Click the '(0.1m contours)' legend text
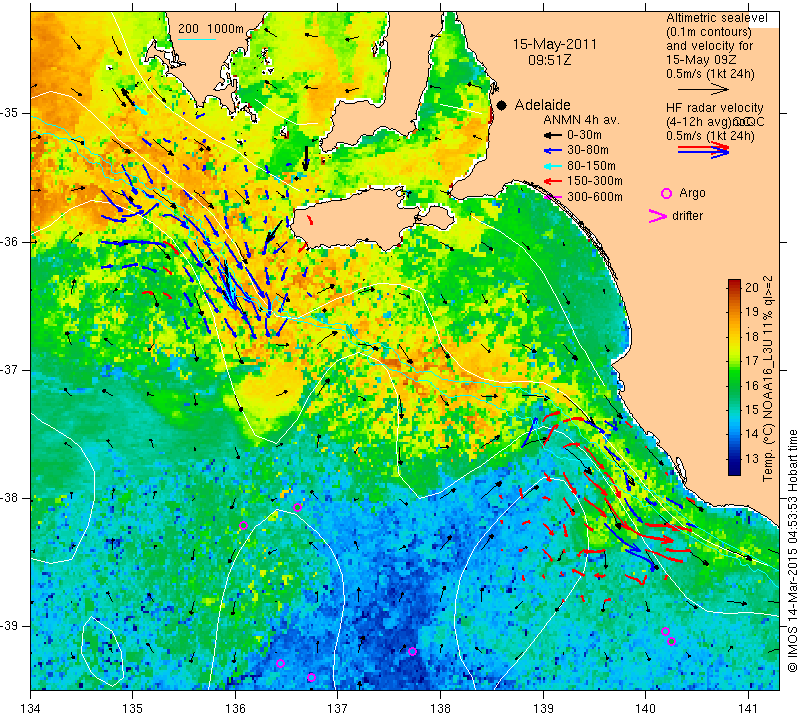Image resolution: width=800 pixels, height=720 pixels. pyautogui.click(x=708, y=32)
